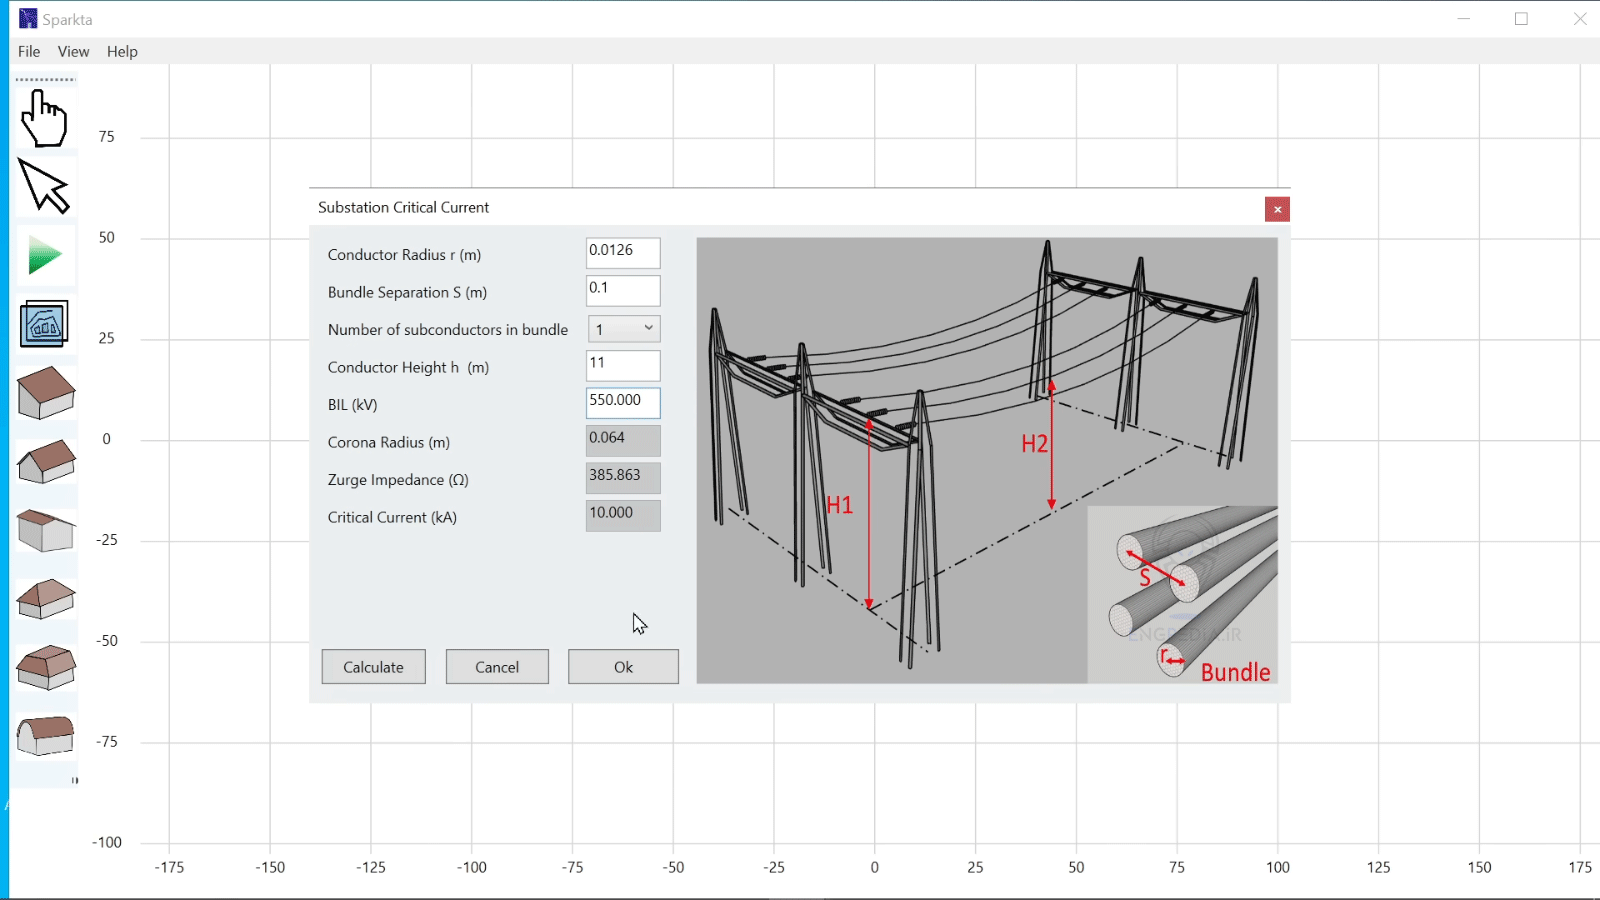Viewport: 1600px width, 900px height.
Task: Open the View menu
Action: [x=73, y=52]
